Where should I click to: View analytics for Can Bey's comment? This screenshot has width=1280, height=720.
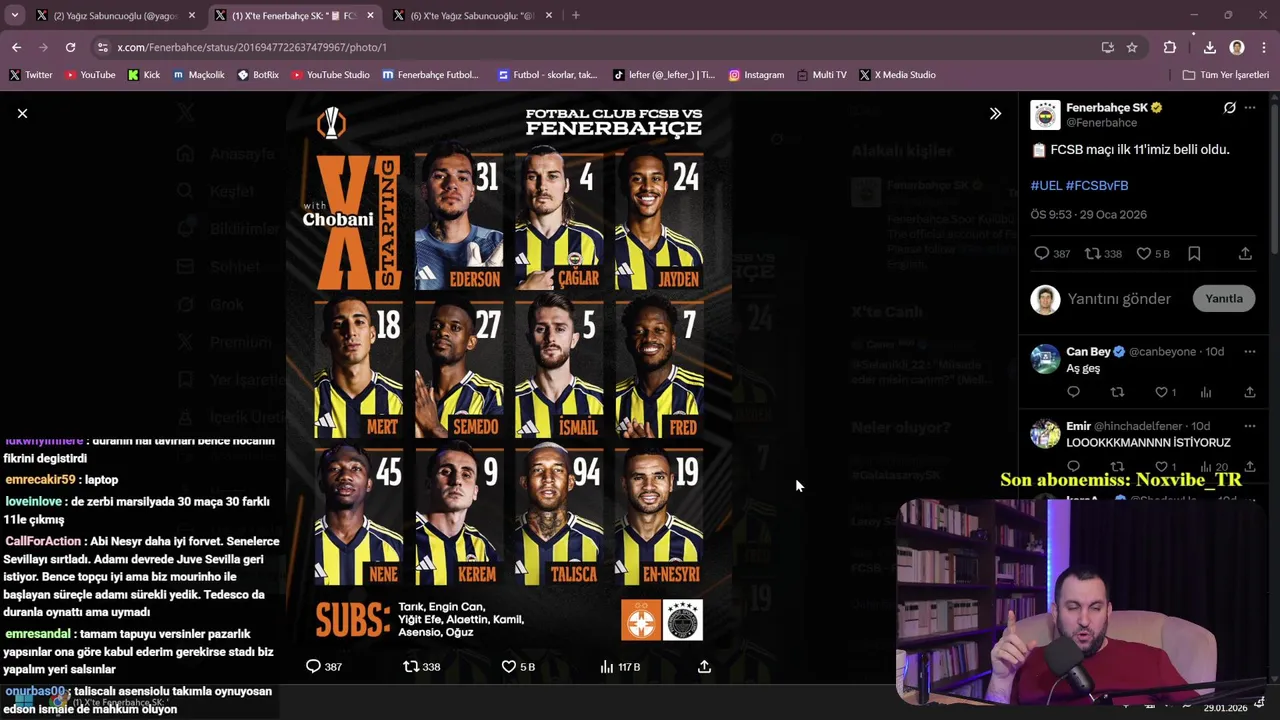coord(1206,392)
